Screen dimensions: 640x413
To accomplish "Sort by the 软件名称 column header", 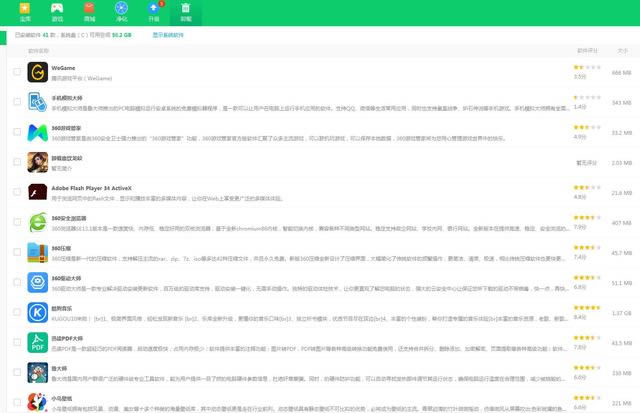I will click(x=38, y=51).
